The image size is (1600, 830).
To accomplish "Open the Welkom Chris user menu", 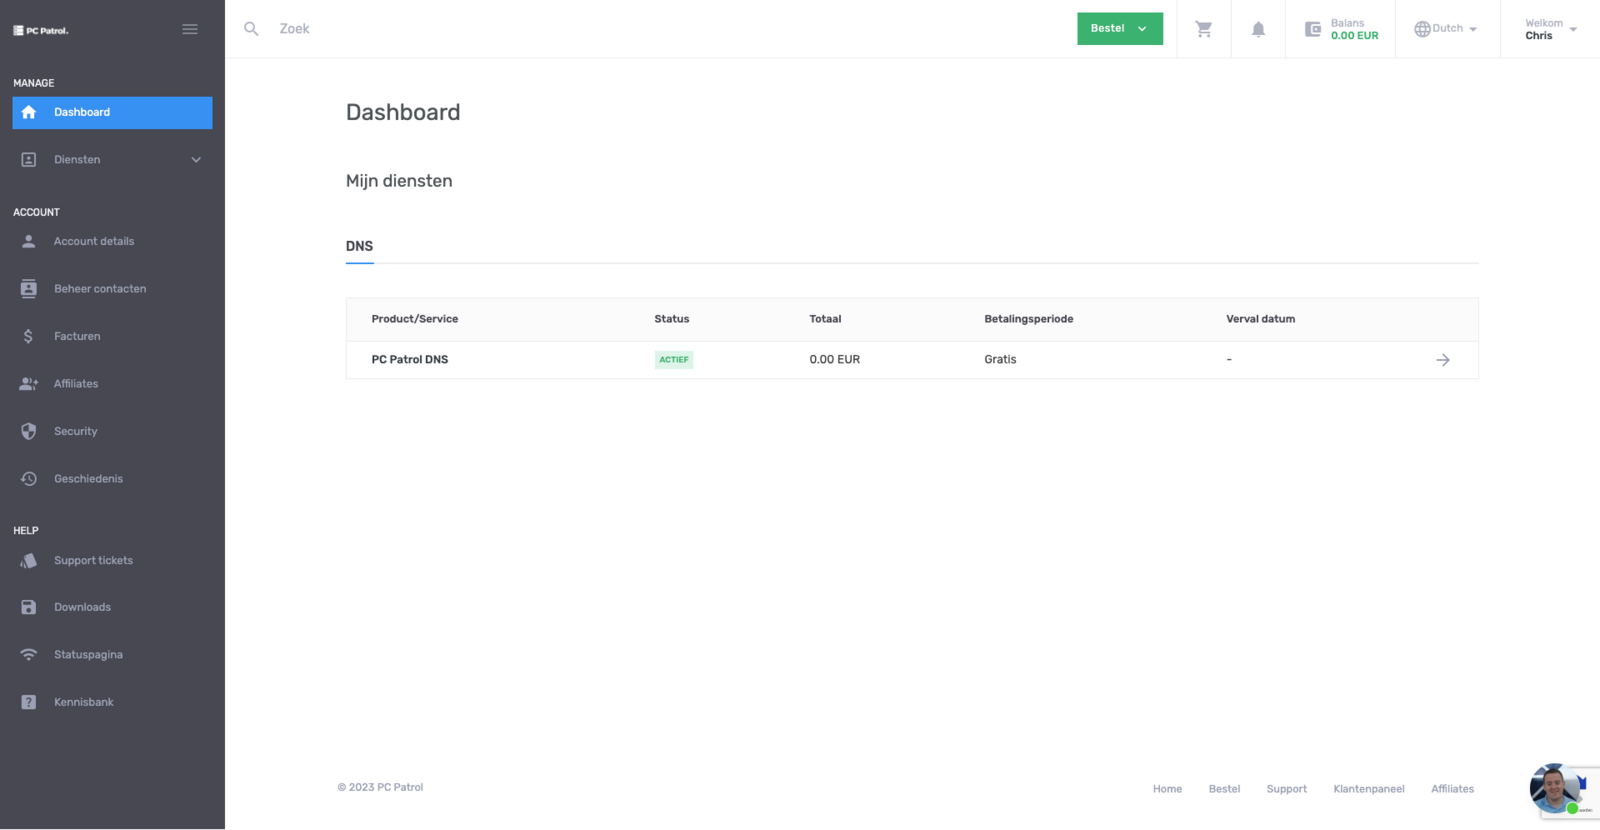I will tap(1549, 29).
